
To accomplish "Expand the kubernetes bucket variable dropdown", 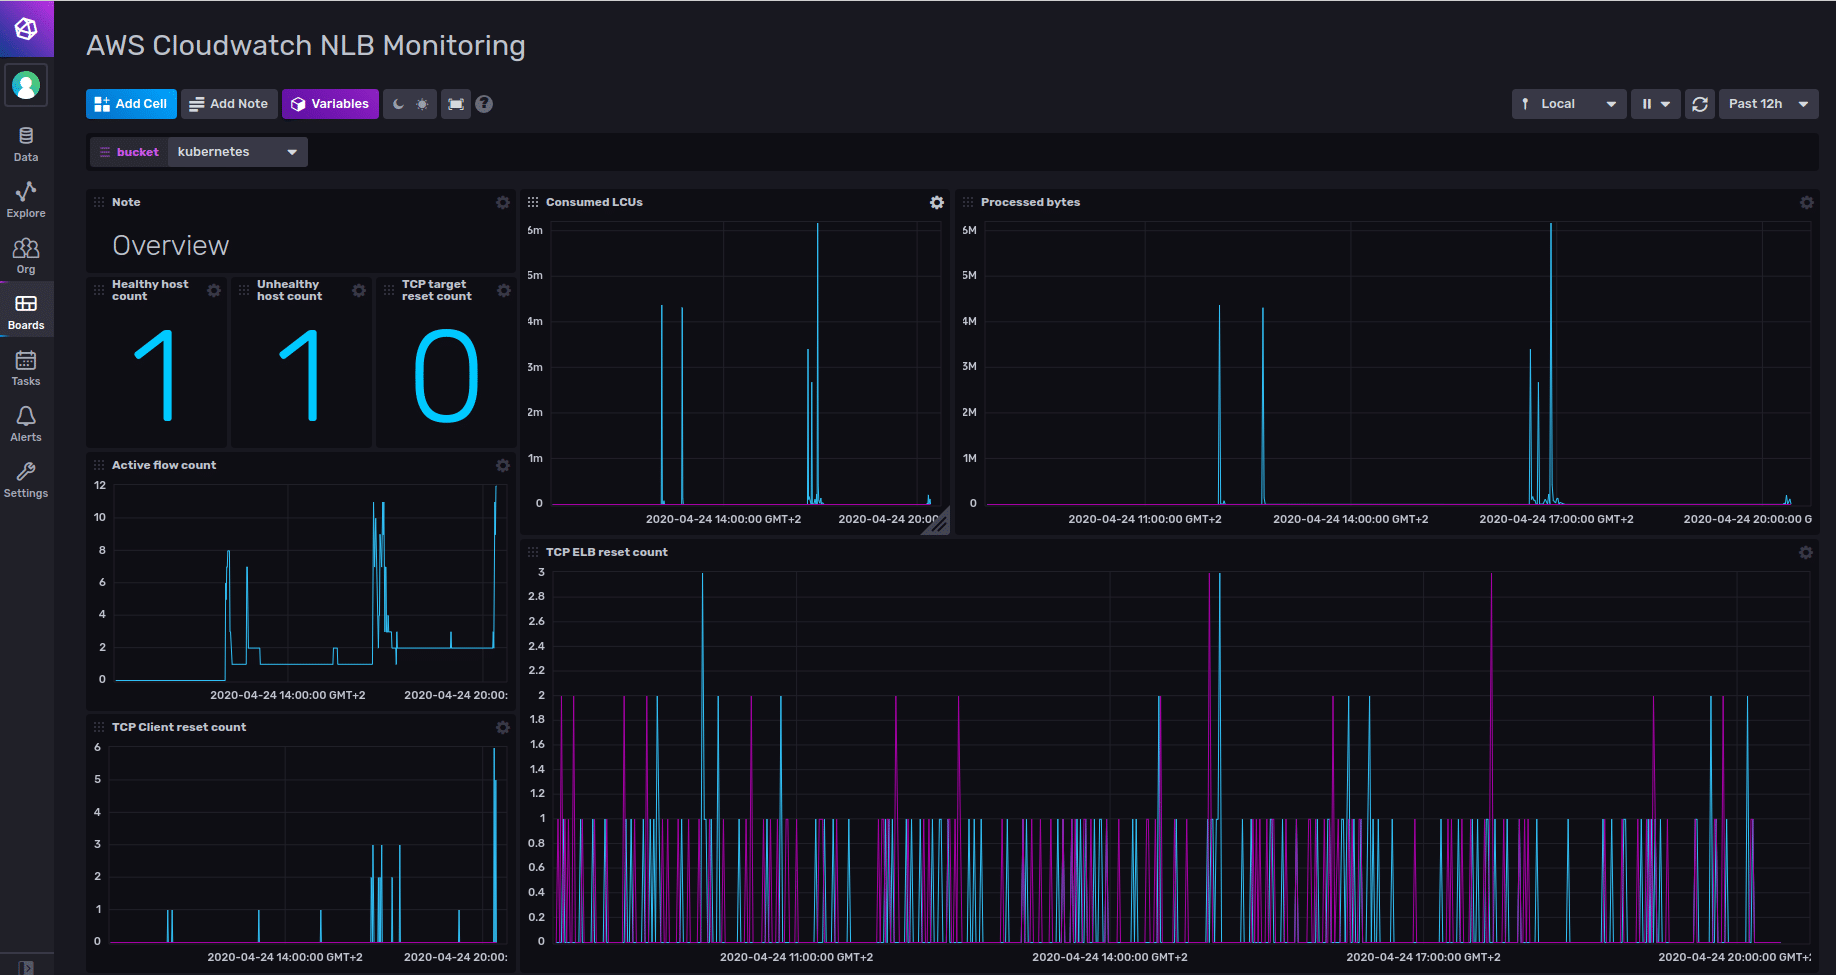I will coord(237,151).
